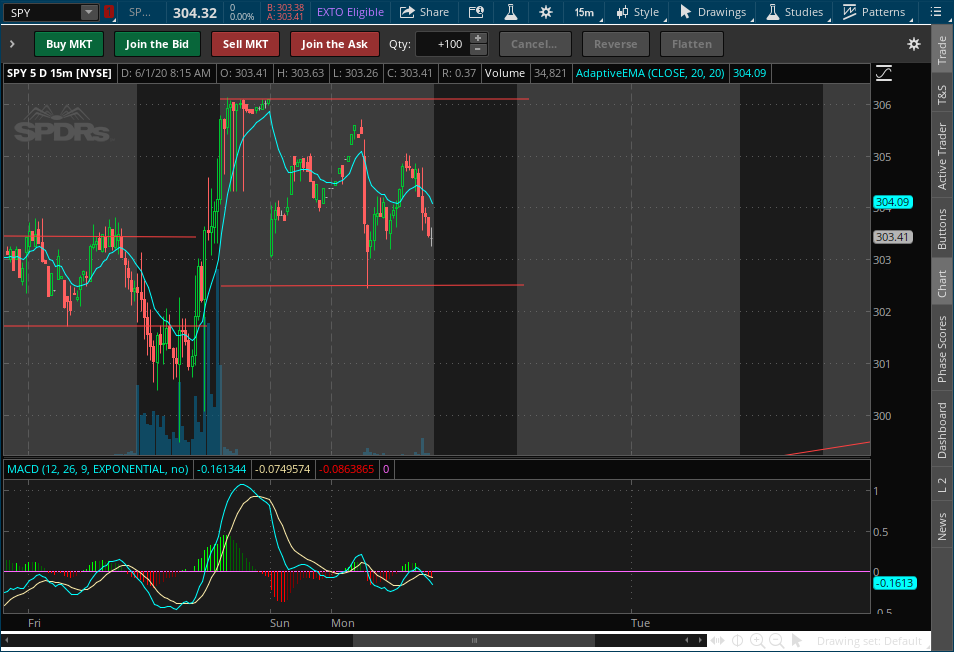Expand the SPY symbol selector dropdown arrow

89,12
